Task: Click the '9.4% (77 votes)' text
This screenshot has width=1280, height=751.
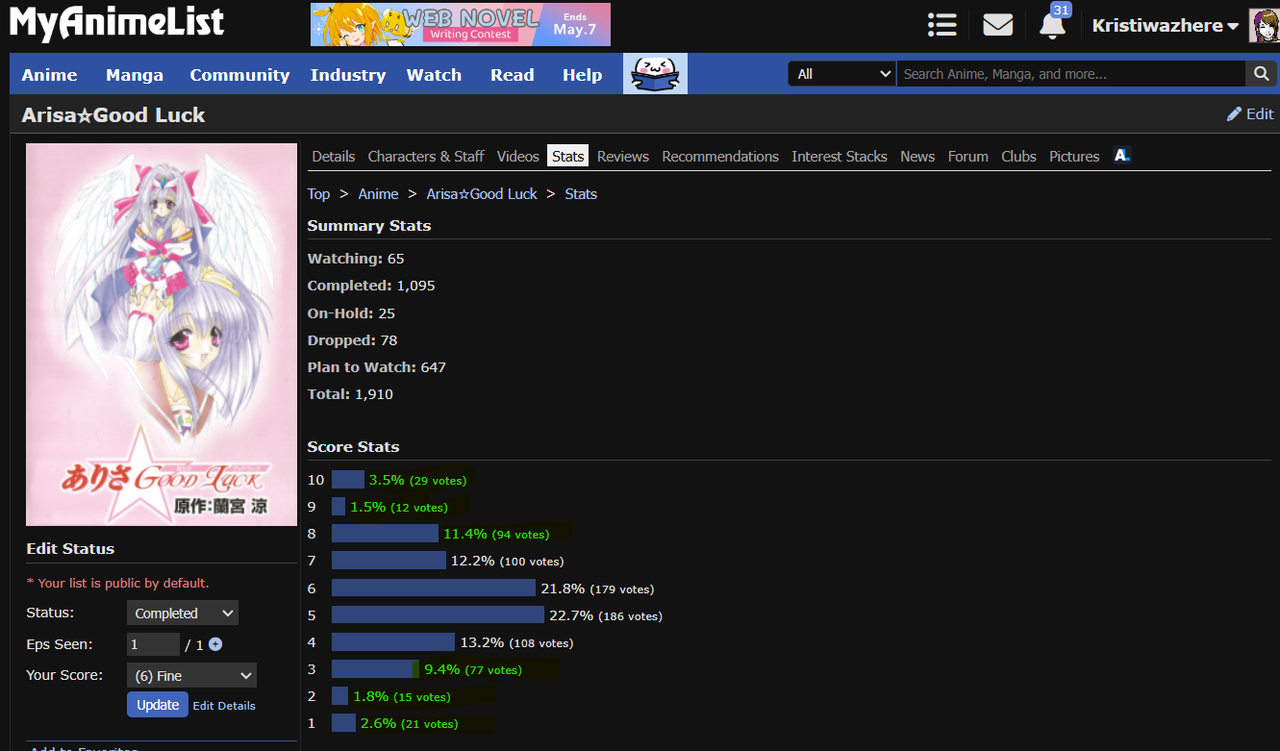Action: pos(473,669)
